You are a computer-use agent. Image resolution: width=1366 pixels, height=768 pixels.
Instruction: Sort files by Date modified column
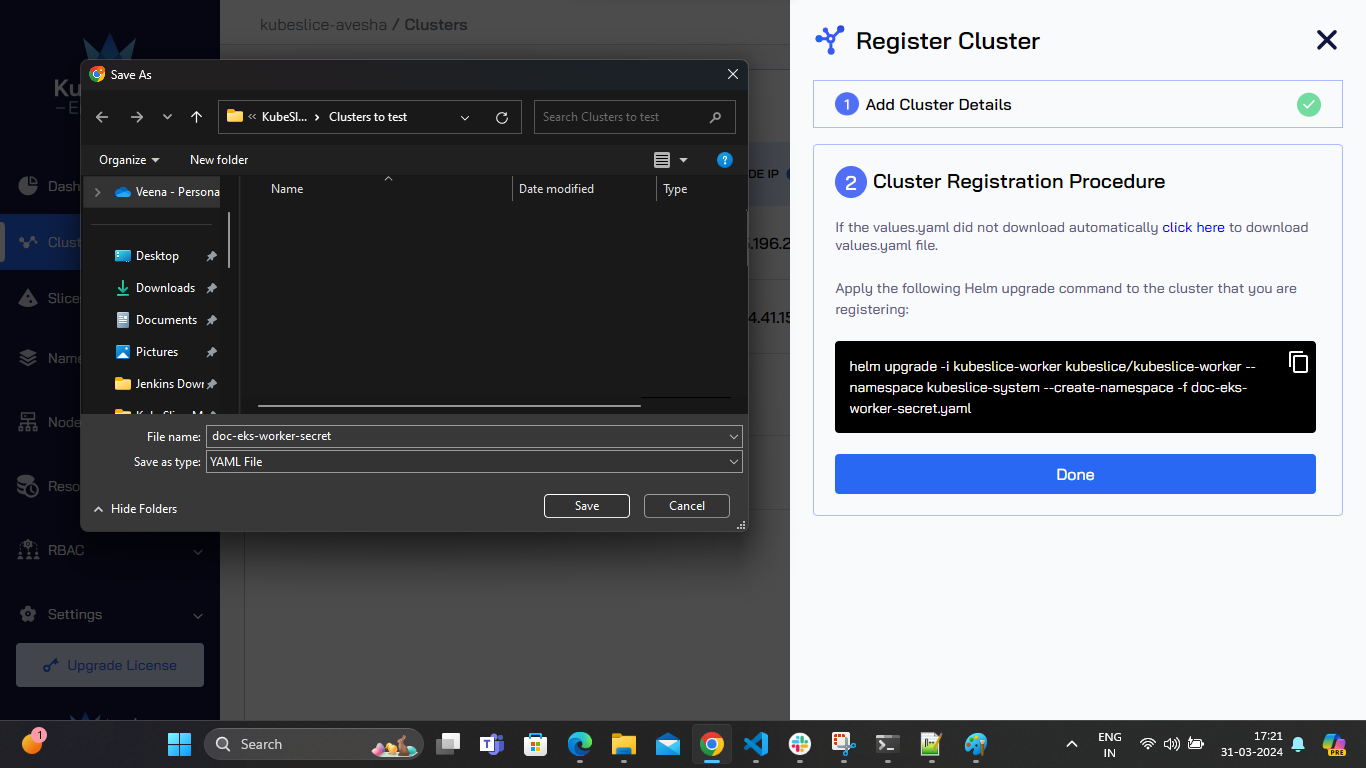click(x=556, y=189)
